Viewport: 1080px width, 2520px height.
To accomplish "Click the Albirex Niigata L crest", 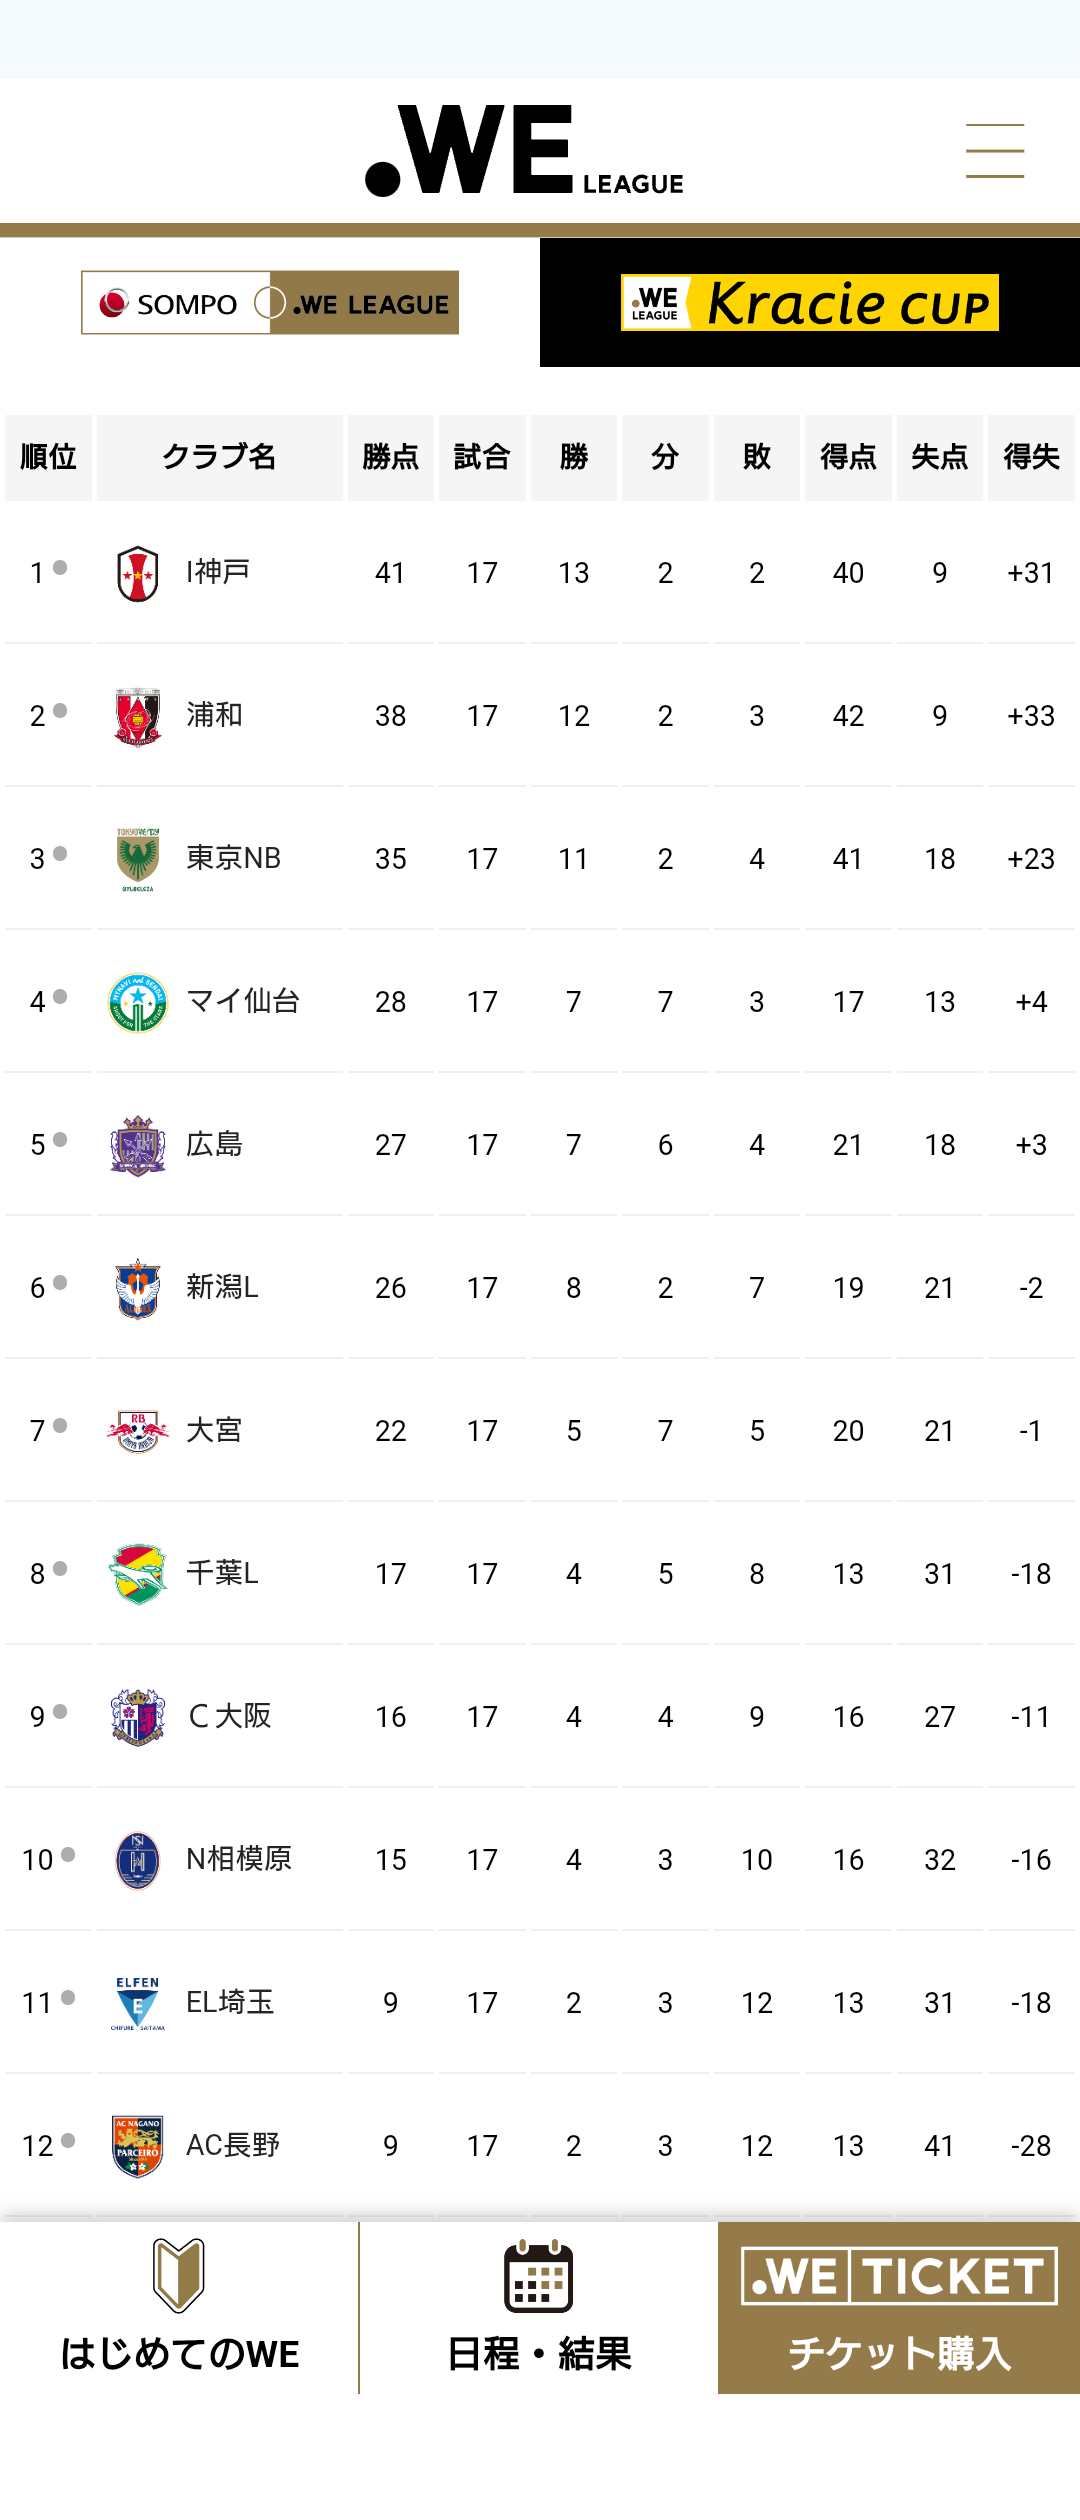I will click(138, 1288).
